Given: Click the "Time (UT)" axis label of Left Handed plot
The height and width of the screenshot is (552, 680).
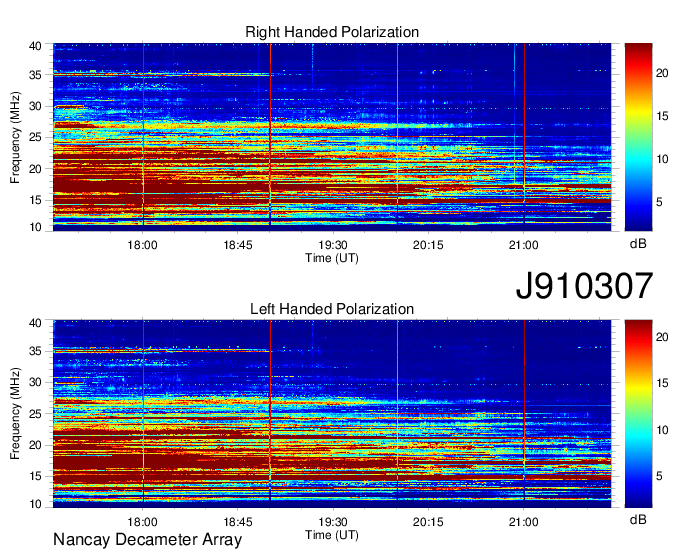Looking at the screenshot, I should [332, 535].
